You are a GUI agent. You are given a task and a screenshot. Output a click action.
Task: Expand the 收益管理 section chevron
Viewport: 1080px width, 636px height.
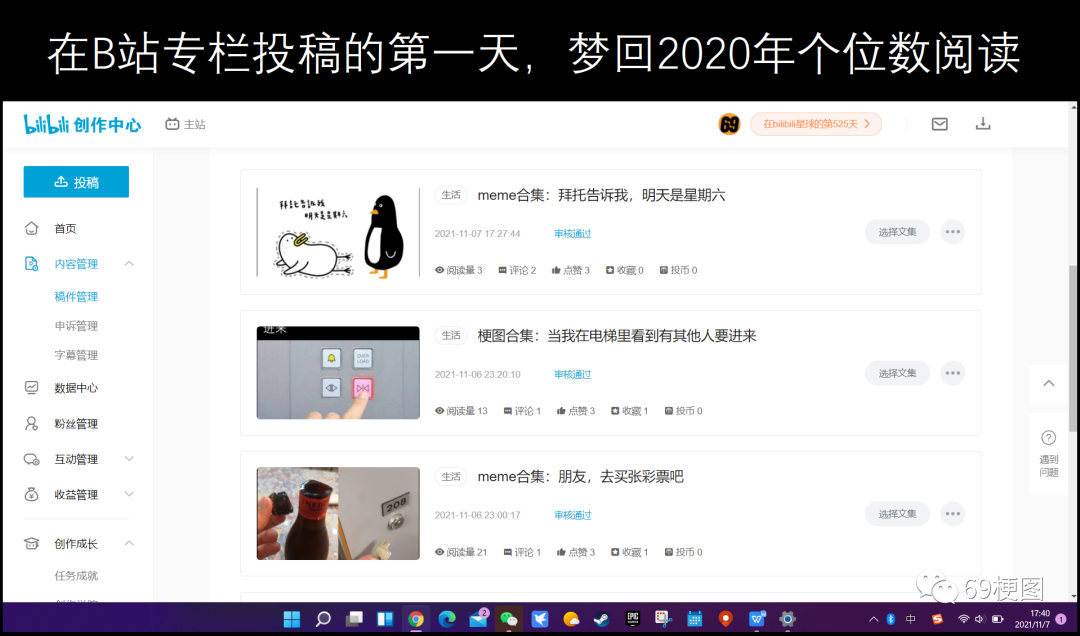[129, 494]
